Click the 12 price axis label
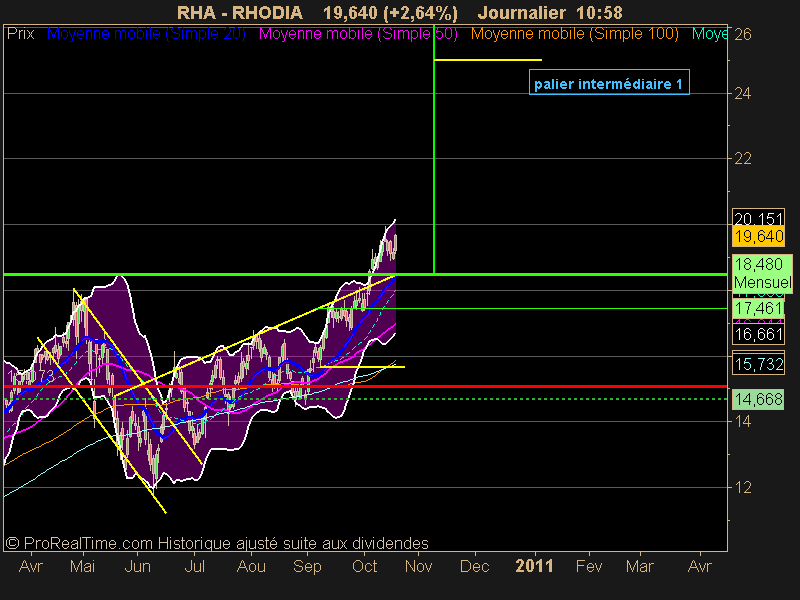 [x=742, y=487]
